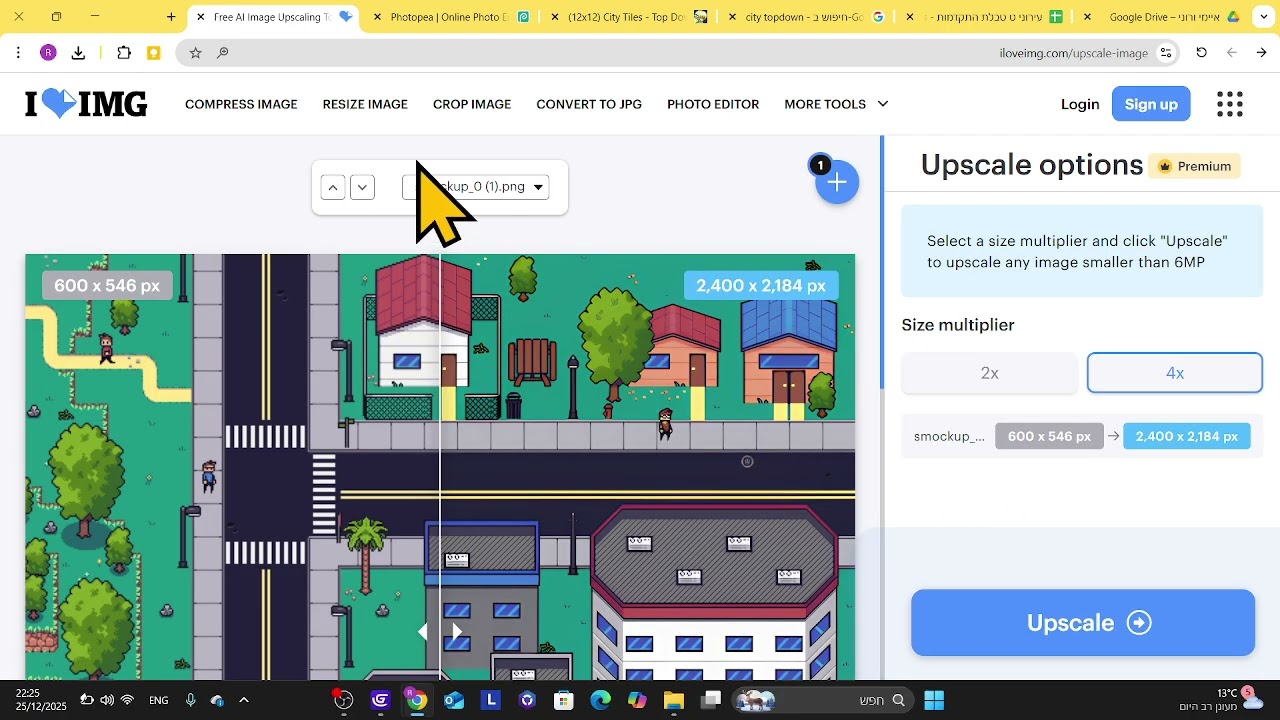1280x720 pixels.
Task: Open File Explorer from taskbar
Action: point(673,700)
